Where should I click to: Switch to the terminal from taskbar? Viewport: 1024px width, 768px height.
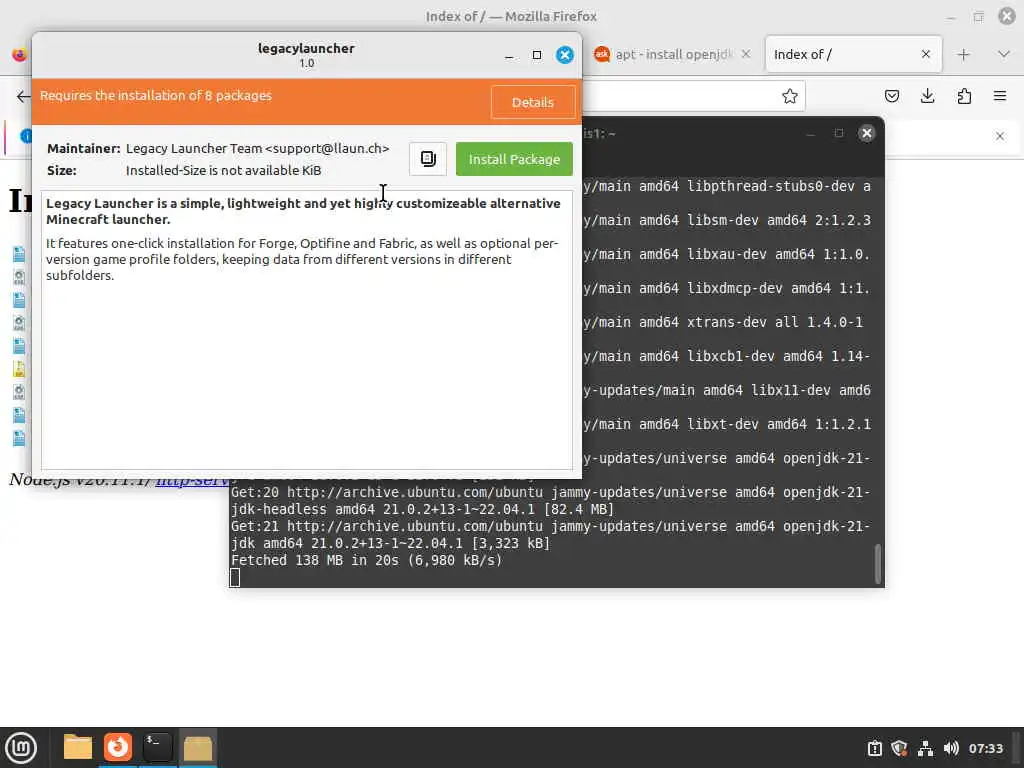coord(157,747)
